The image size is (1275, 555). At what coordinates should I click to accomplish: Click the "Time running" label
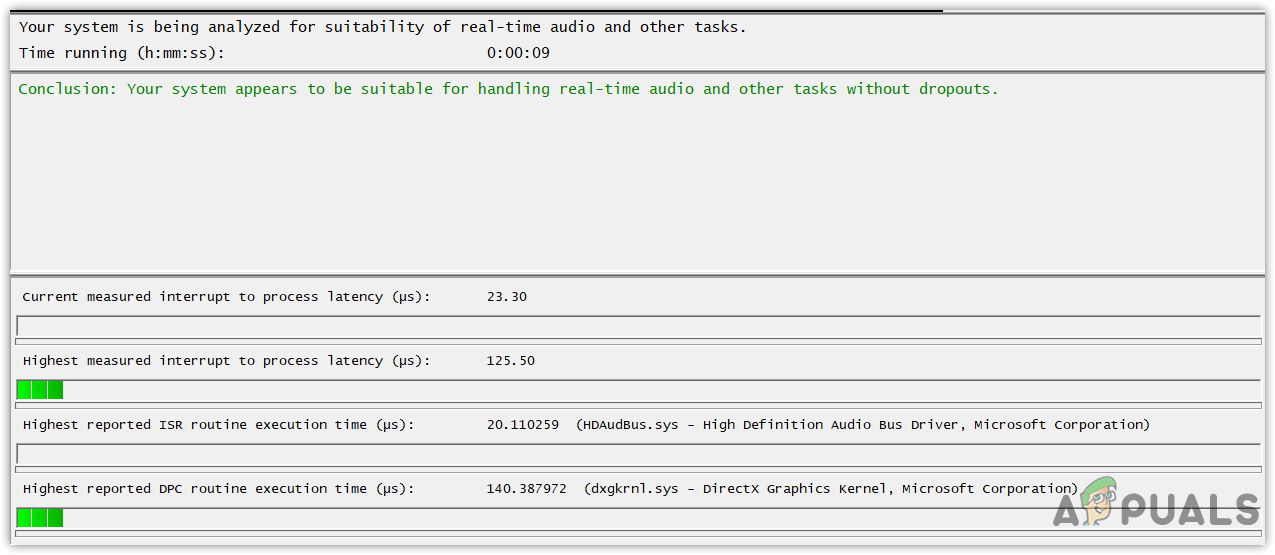(122, 53)
